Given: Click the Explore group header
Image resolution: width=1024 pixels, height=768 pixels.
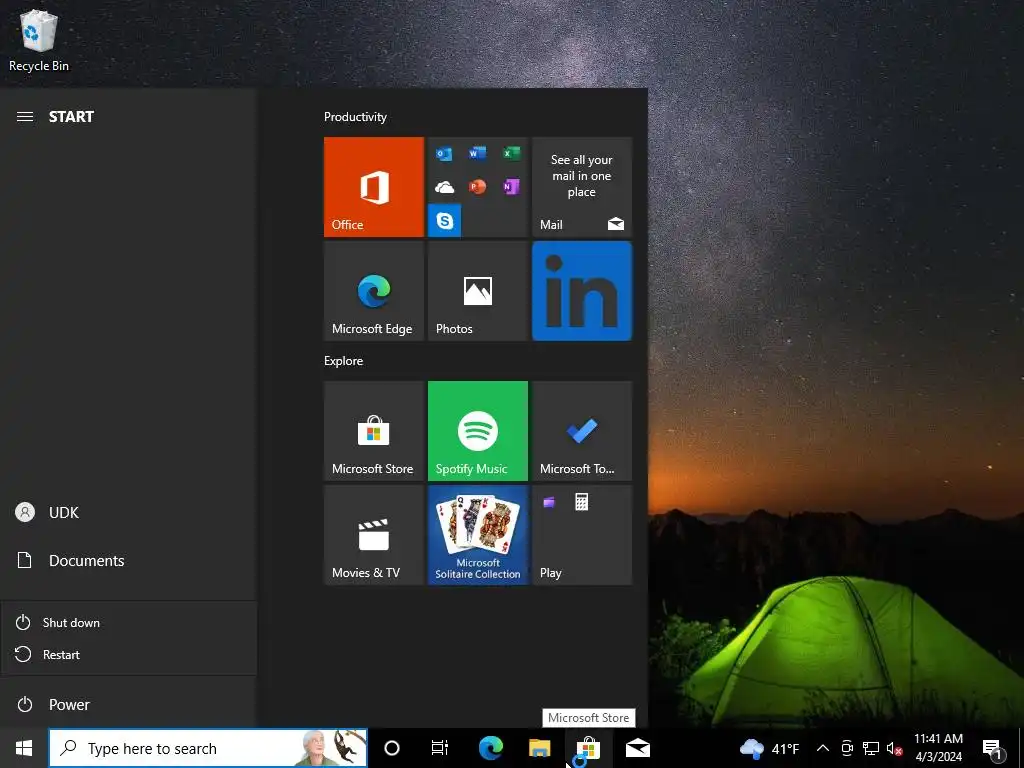Looking at the screenshot, I should pos(344,361).
